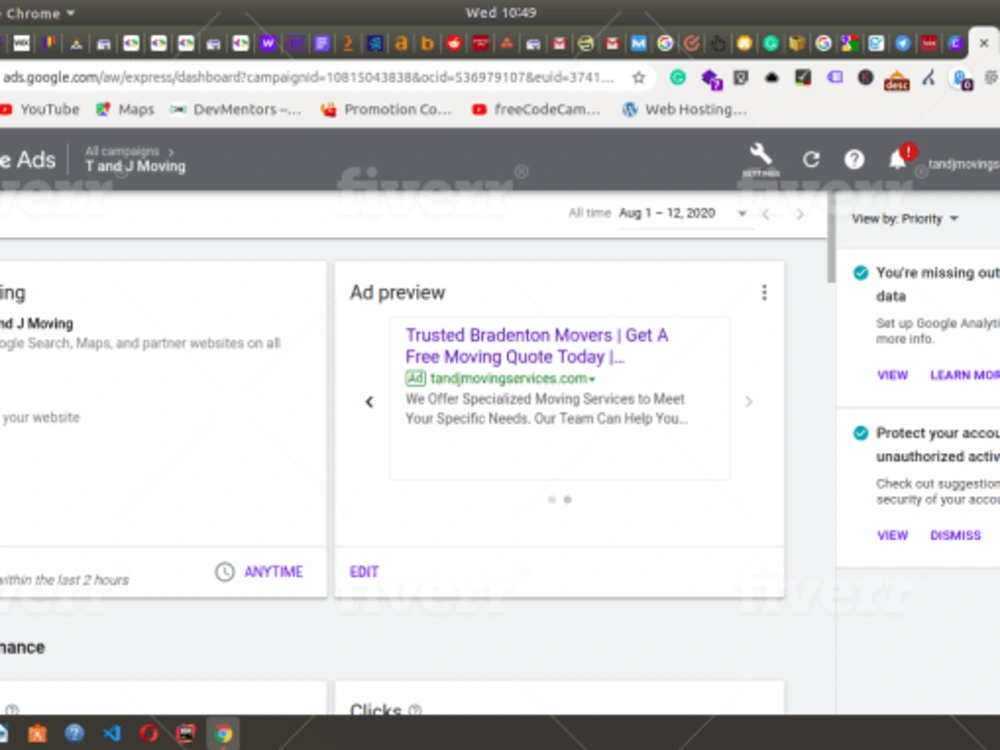Image resolution: width=1000 pixels, height=750 pixels.
Task: Open the notifications bell icon
Action: (x=898, y=159)
